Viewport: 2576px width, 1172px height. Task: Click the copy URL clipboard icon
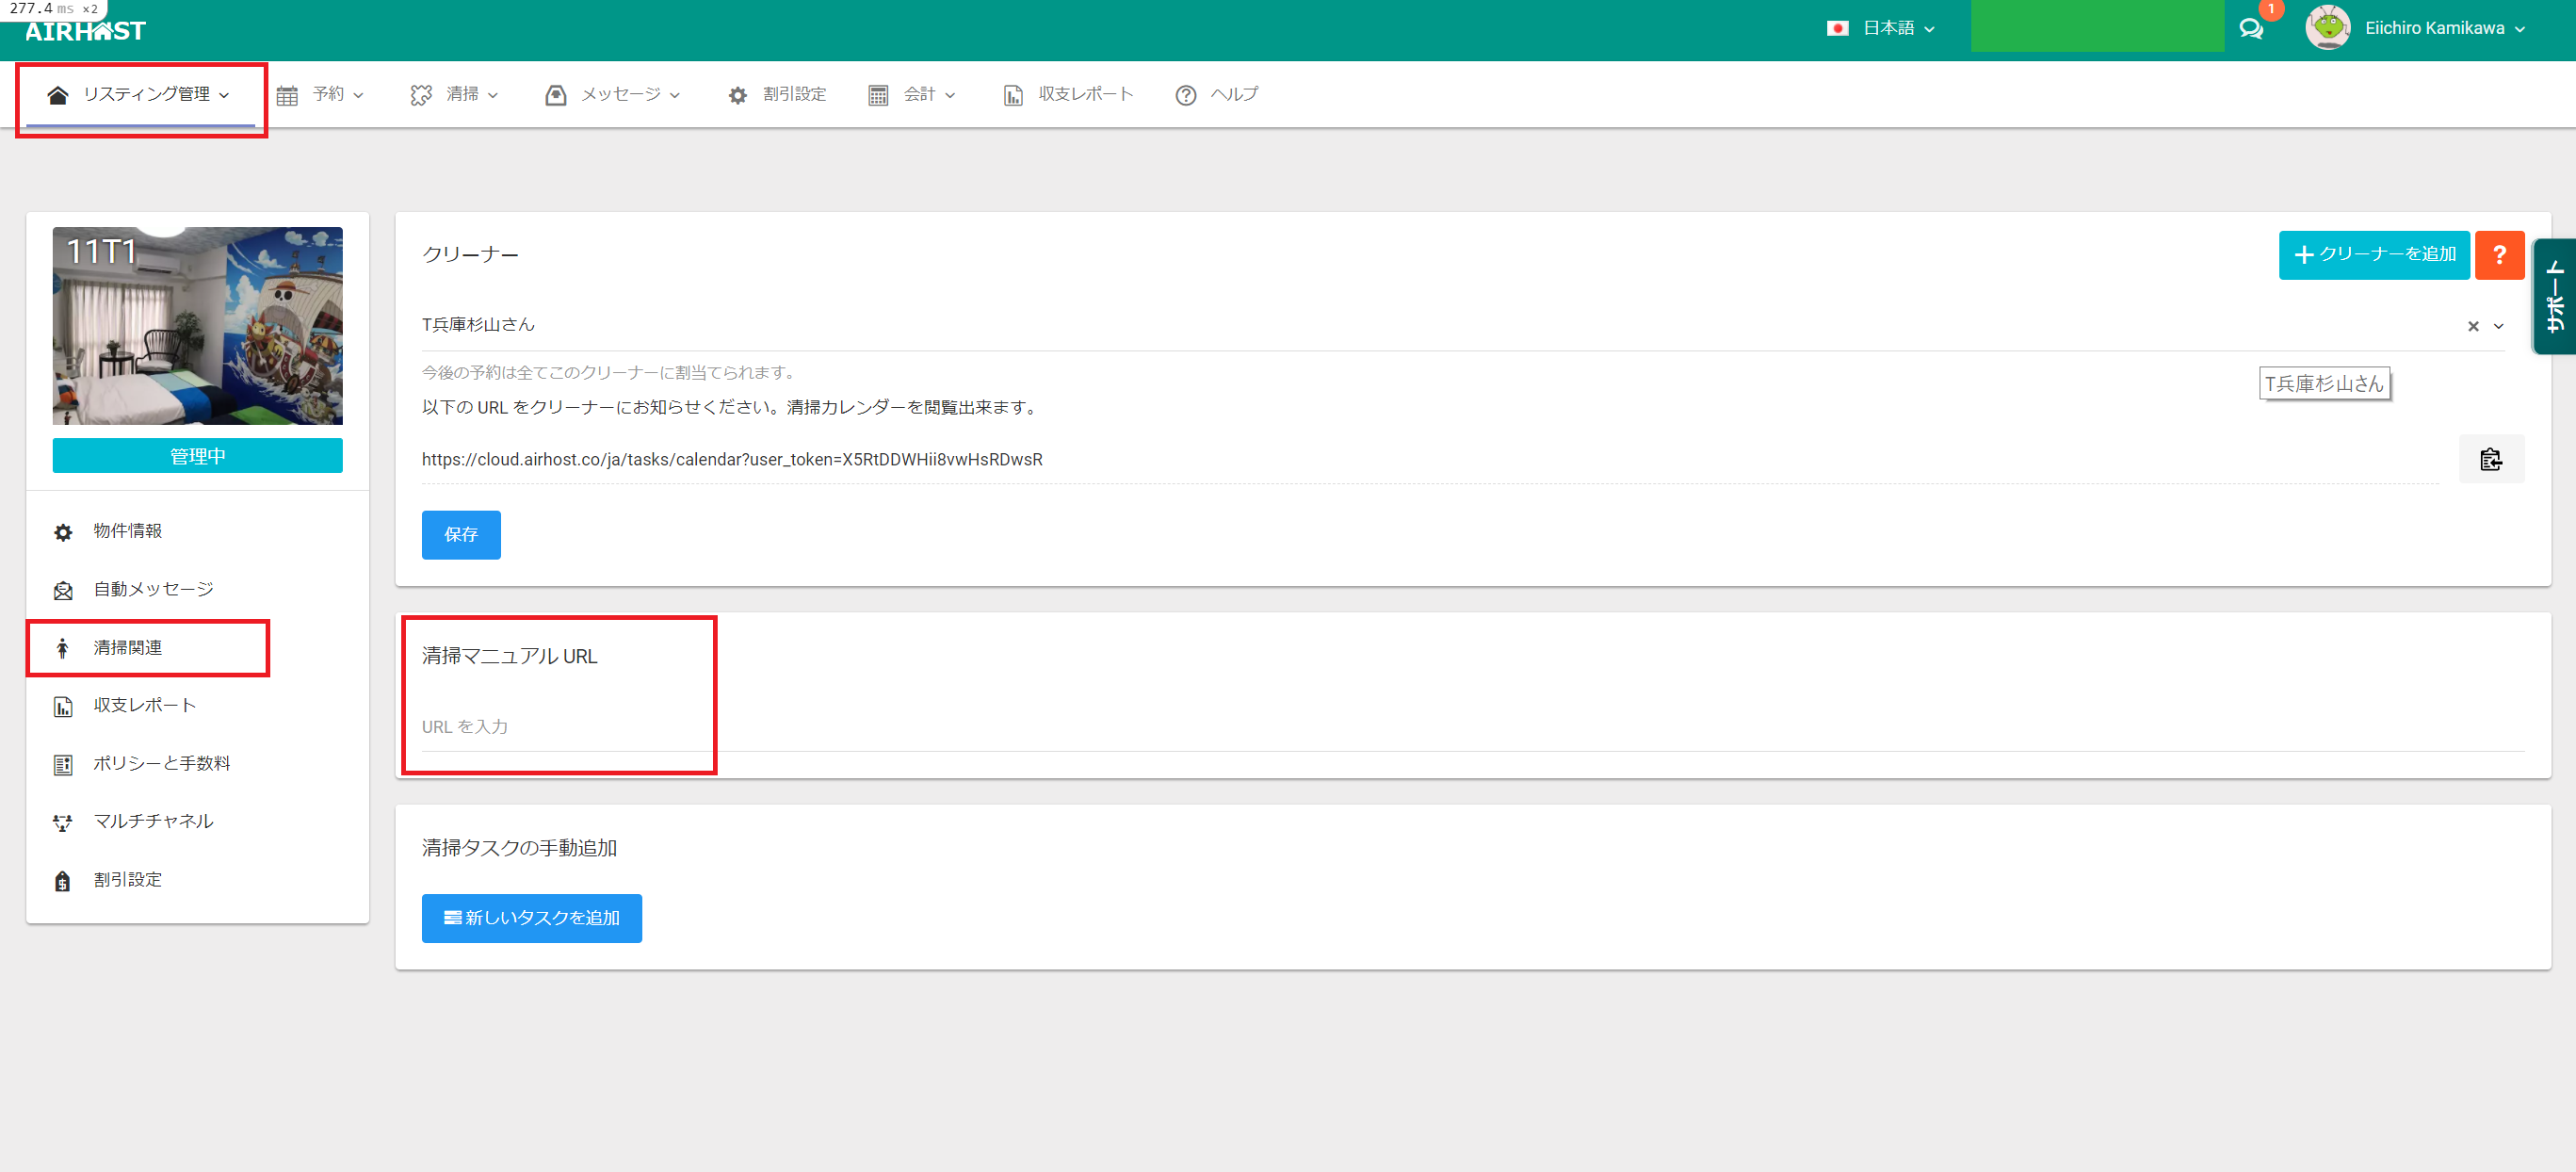coord(2490,459)
